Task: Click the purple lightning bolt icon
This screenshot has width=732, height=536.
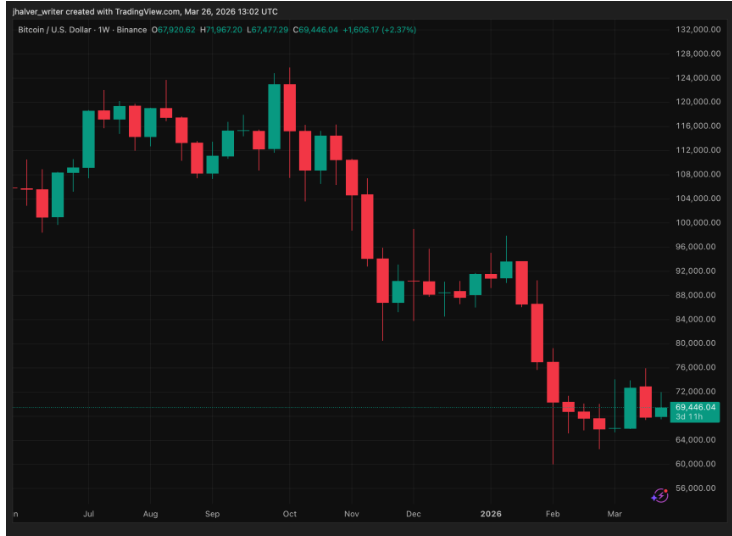Action: [660, 495]
